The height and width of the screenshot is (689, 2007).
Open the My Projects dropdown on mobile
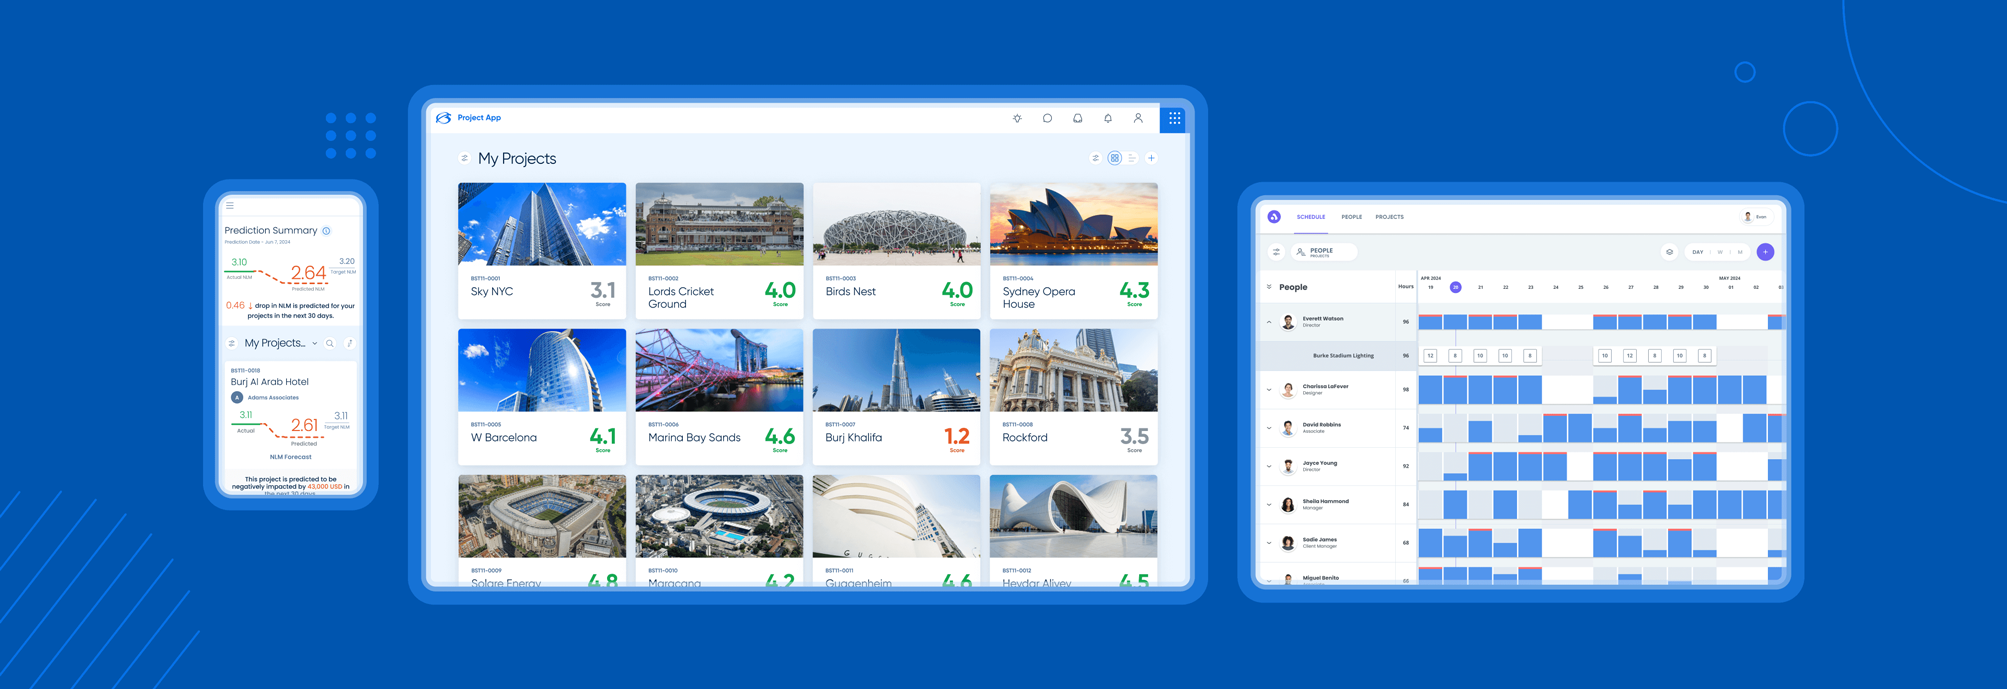coord(314,344)
